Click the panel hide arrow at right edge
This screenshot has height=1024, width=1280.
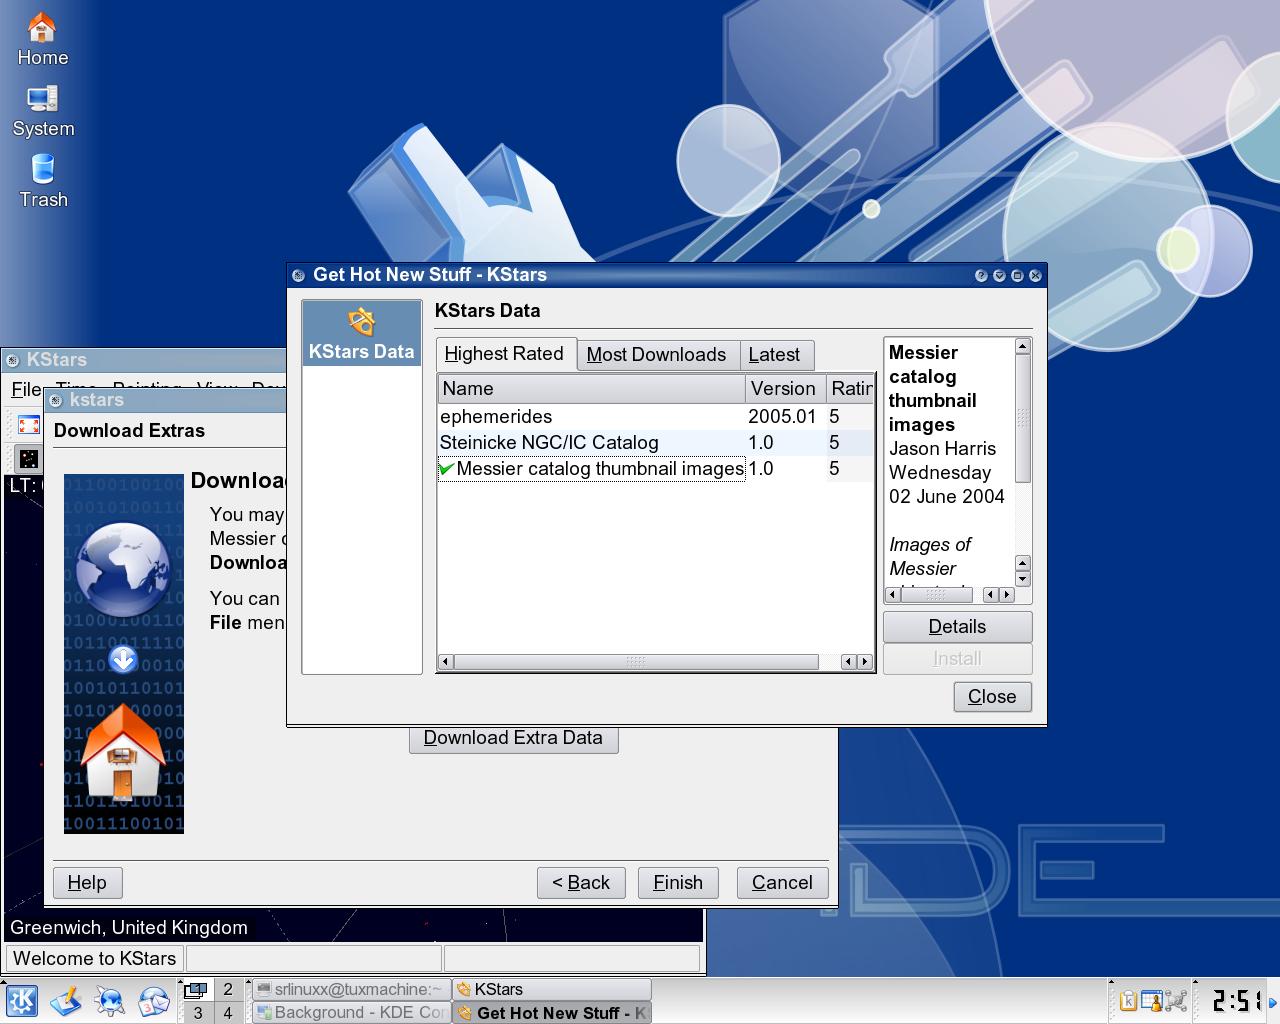(1273, 1001)
